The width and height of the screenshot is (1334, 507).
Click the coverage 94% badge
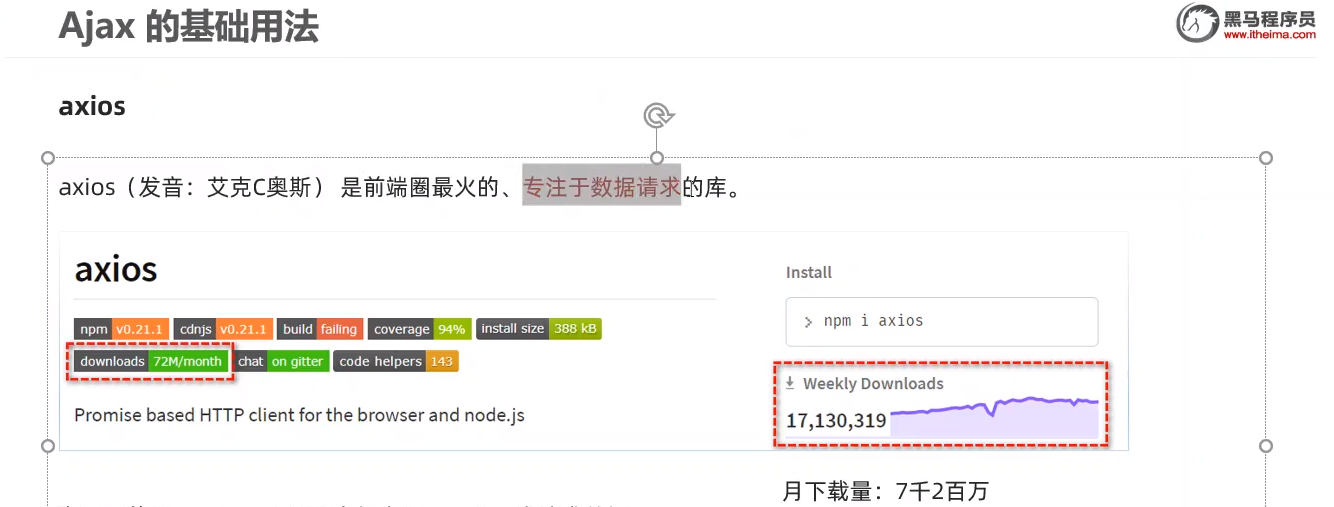pos(419,329)
